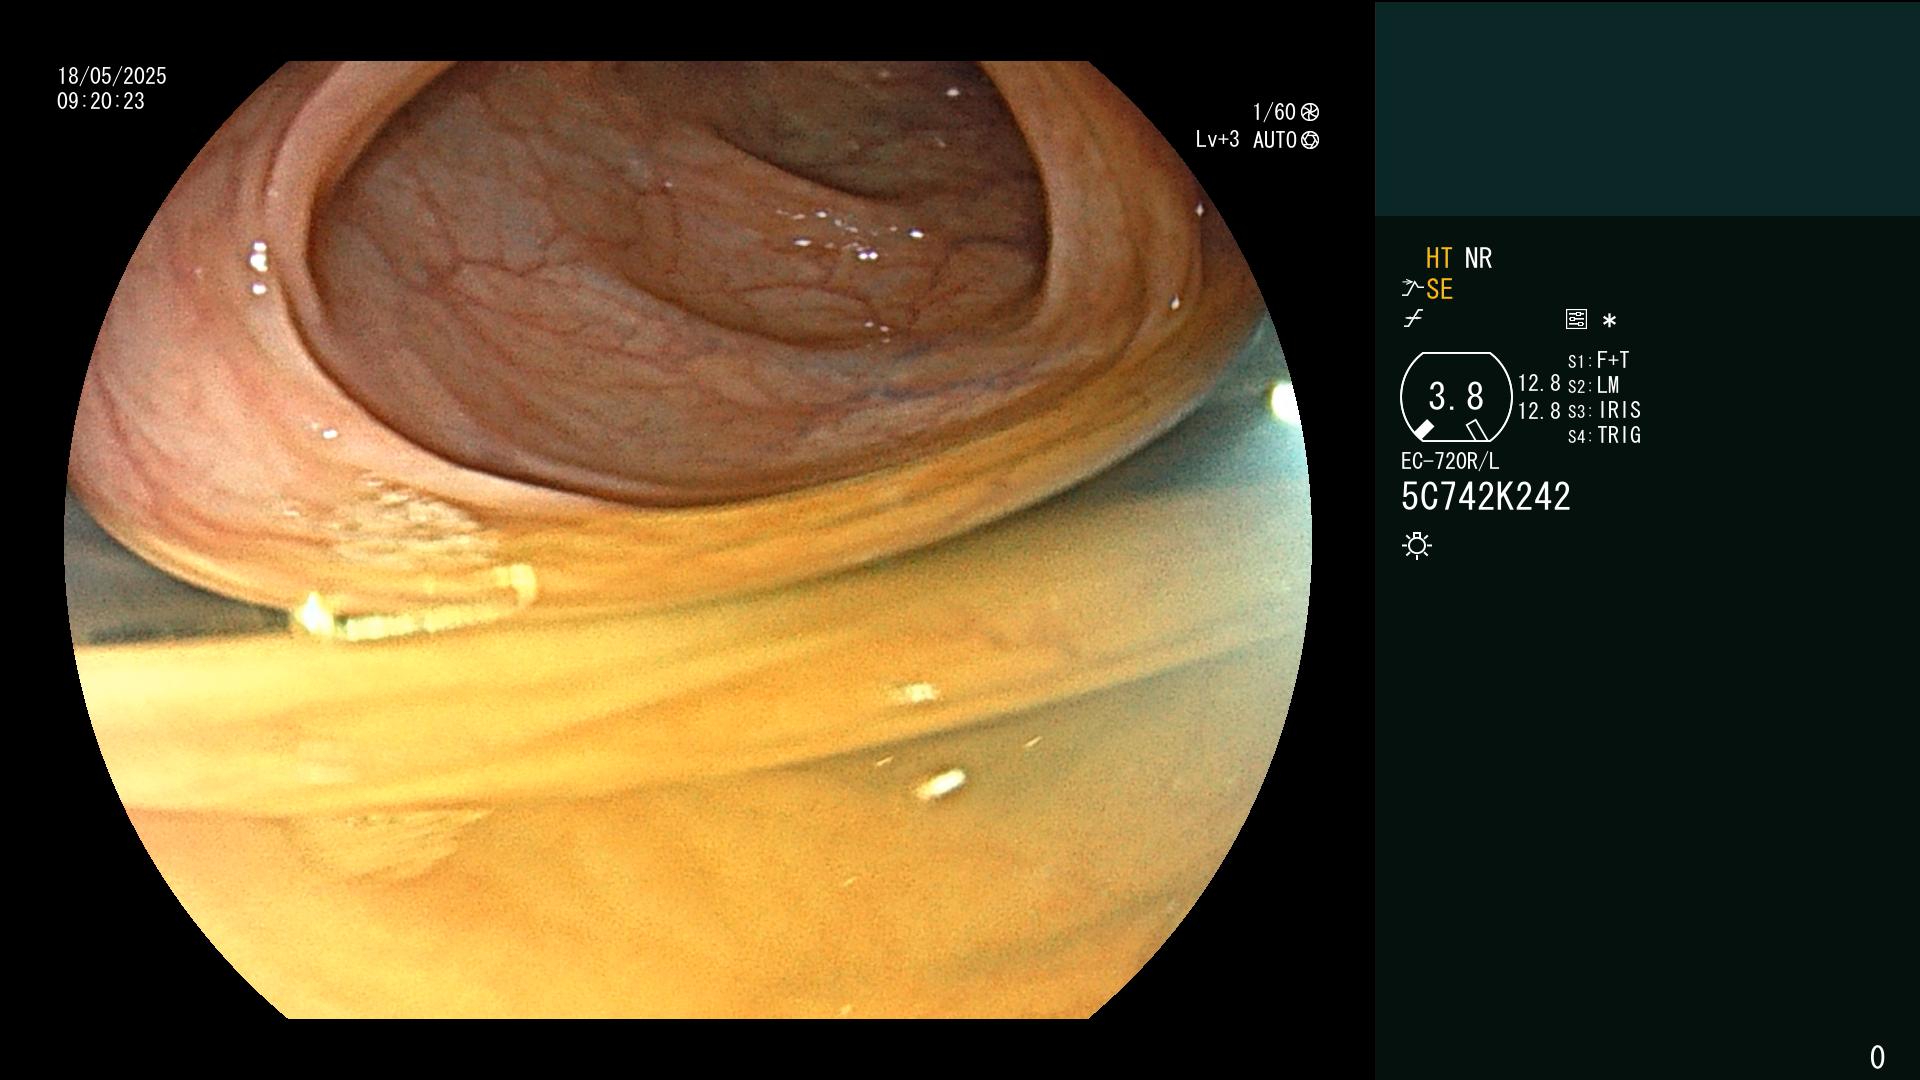
Task: Click the AUTO iris circle icon
Action: click(1310, 140)
